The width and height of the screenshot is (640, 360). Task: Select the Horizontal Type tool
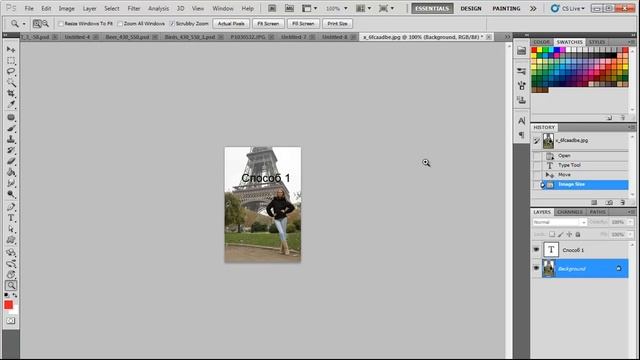[11, 218]
